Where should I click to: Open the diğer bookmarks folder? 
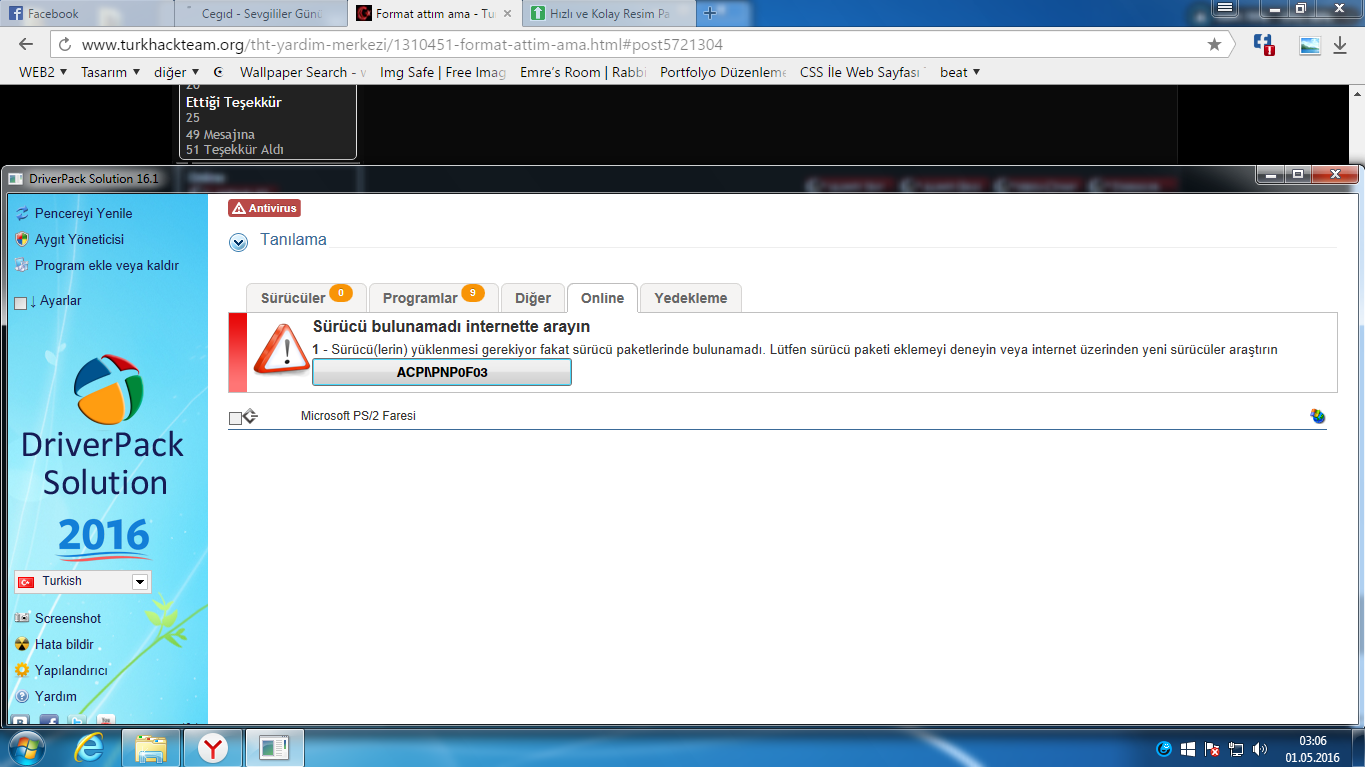[176, 72]
